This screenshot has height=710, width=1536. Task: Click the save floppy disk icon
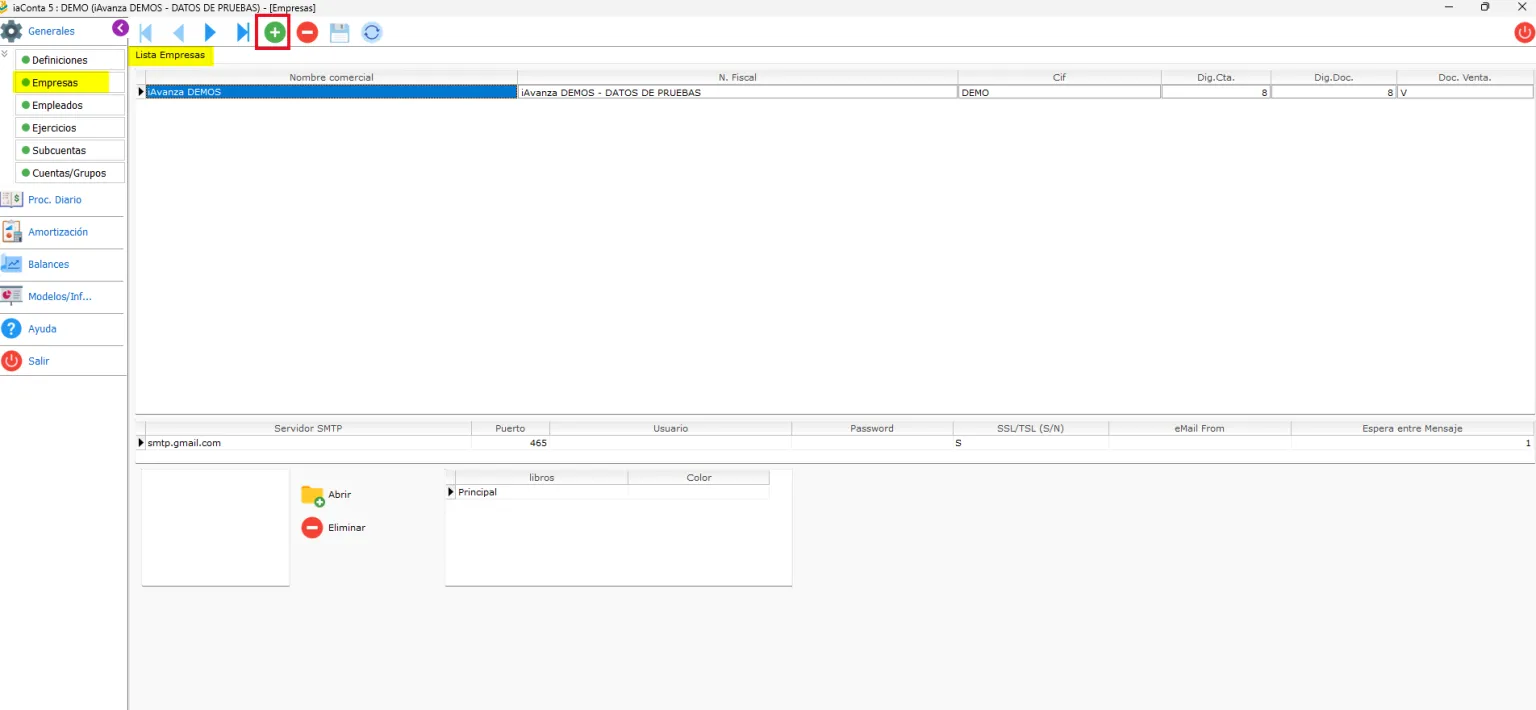pos(339,33)
